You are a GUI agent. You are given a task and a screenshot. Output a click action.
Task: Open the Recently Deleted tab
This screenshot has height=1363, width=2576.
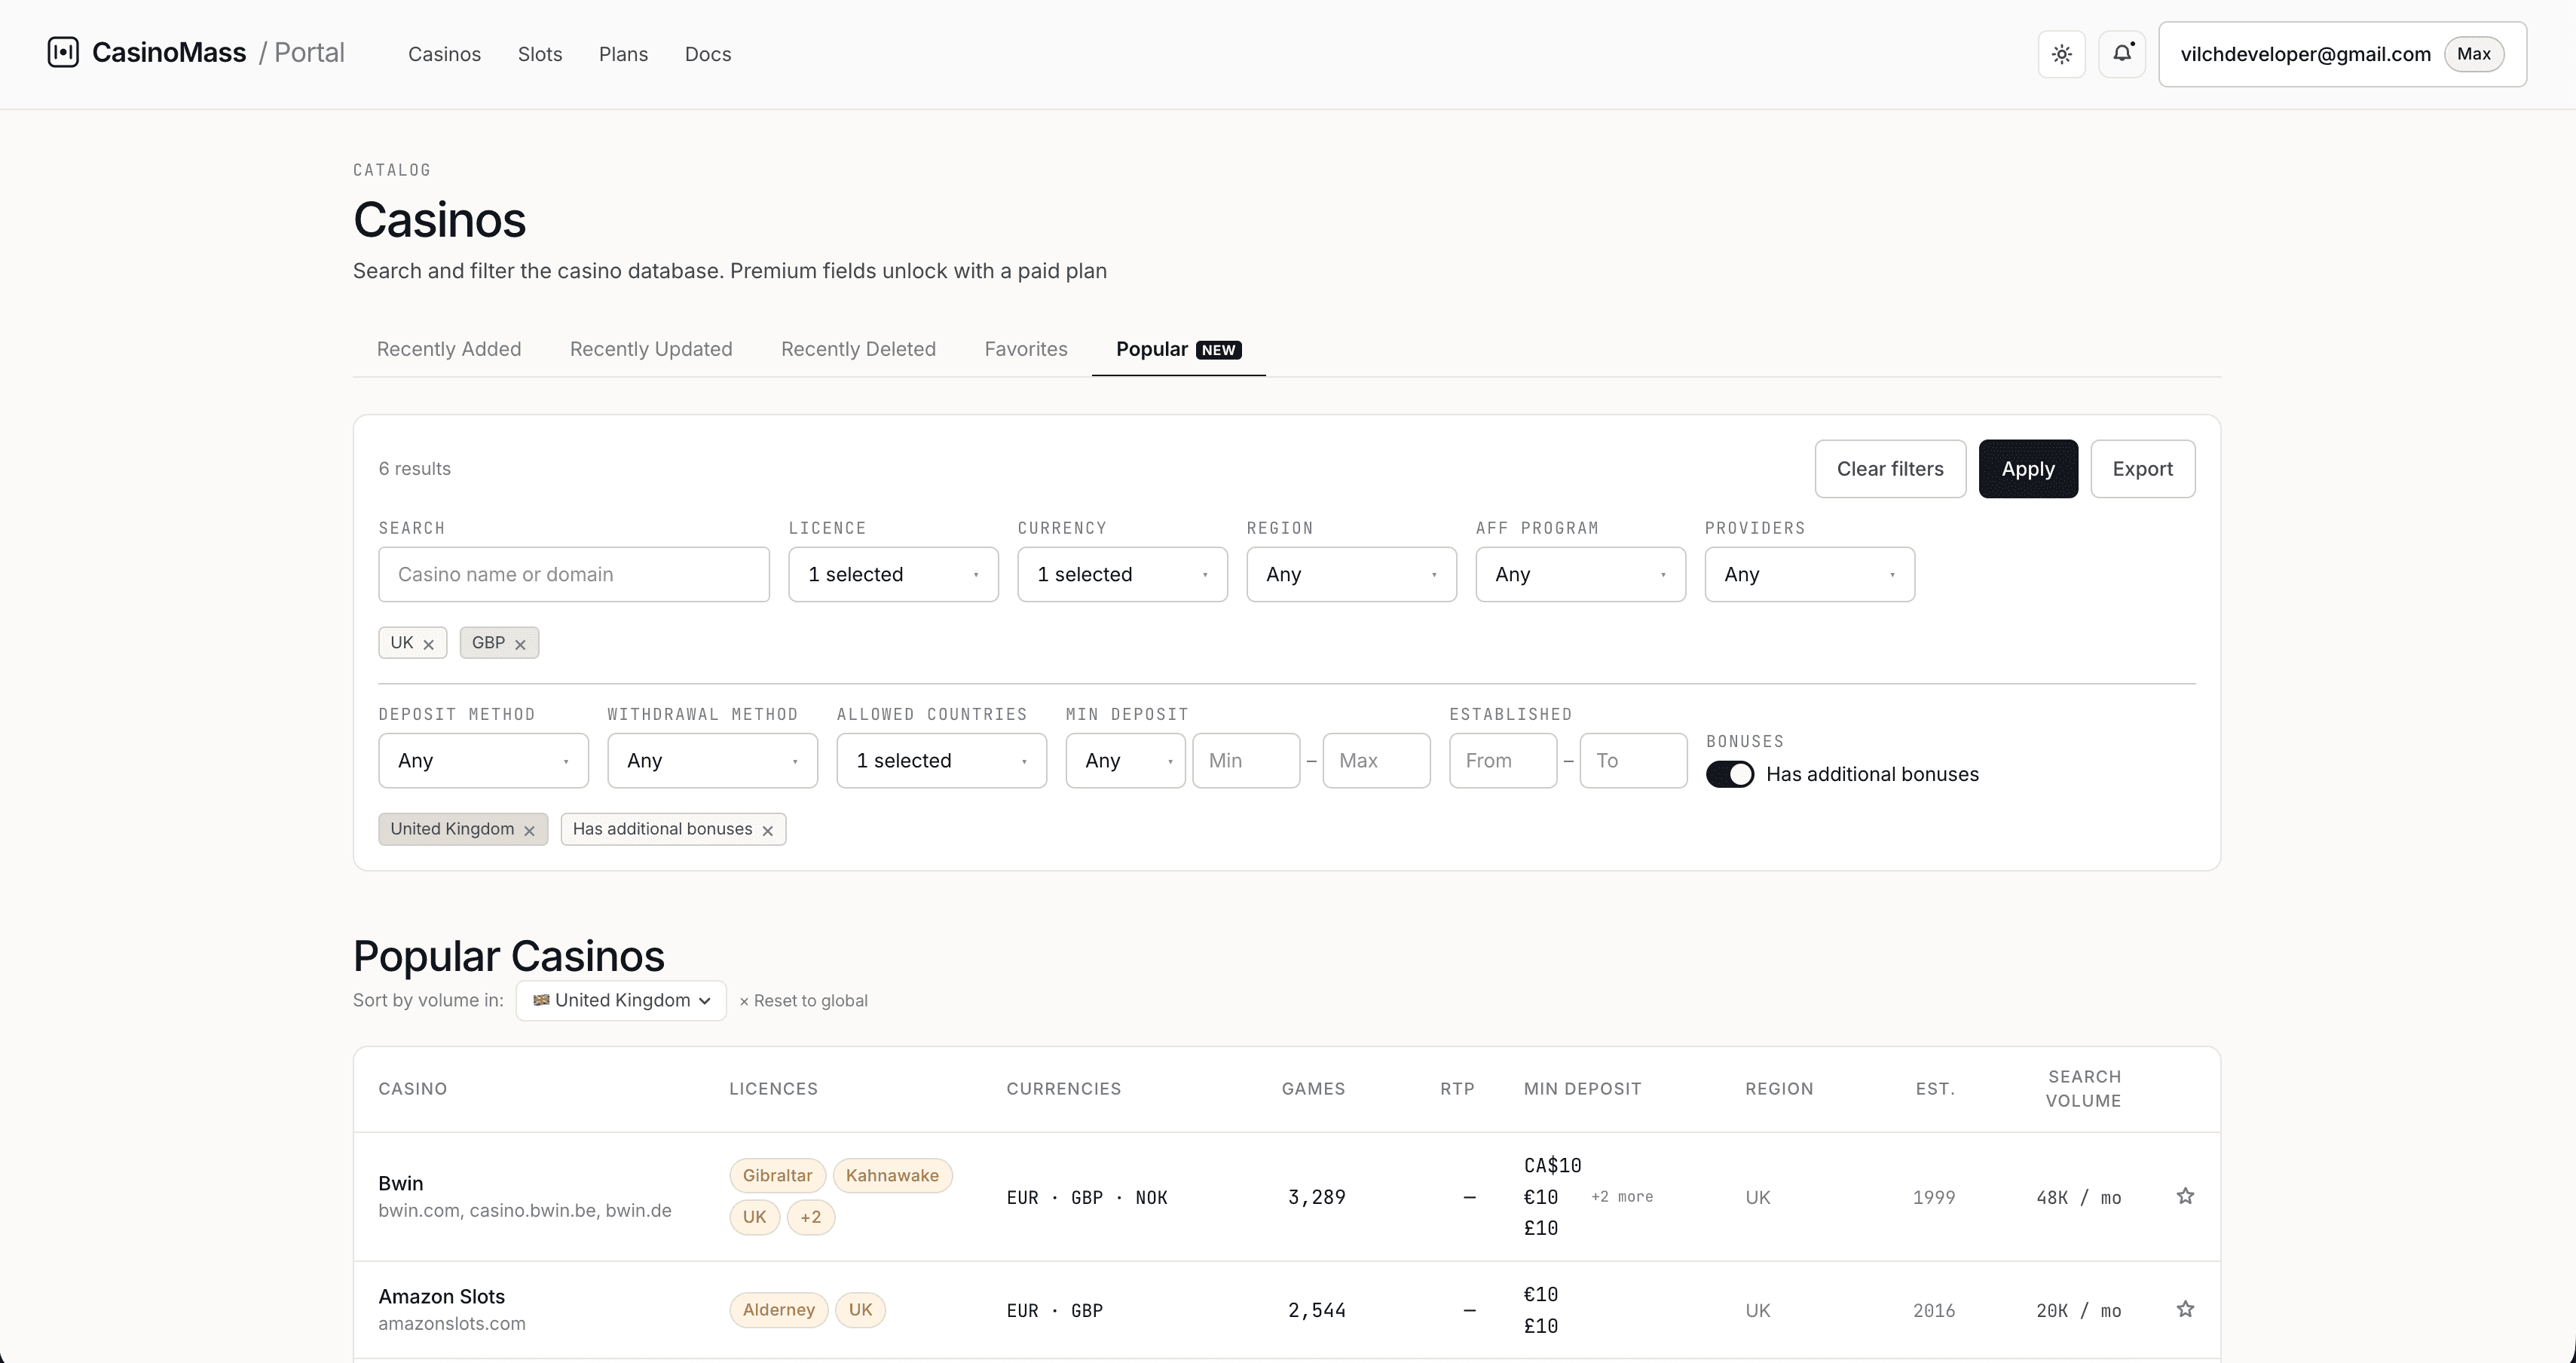(x=858, y=349)
